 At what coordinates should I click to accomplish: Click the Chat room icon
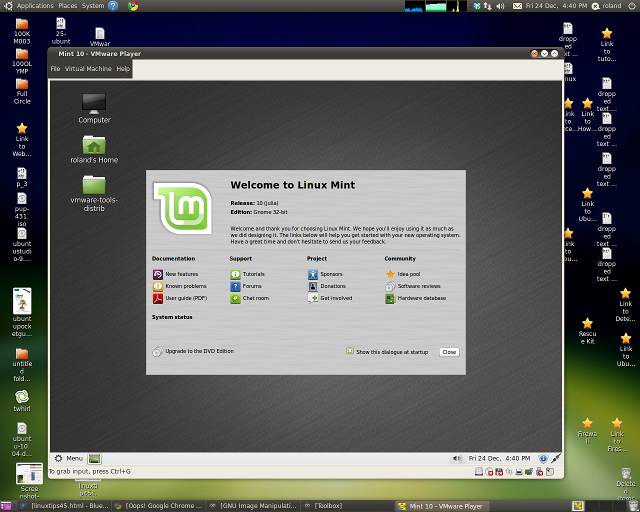[236, 298]
